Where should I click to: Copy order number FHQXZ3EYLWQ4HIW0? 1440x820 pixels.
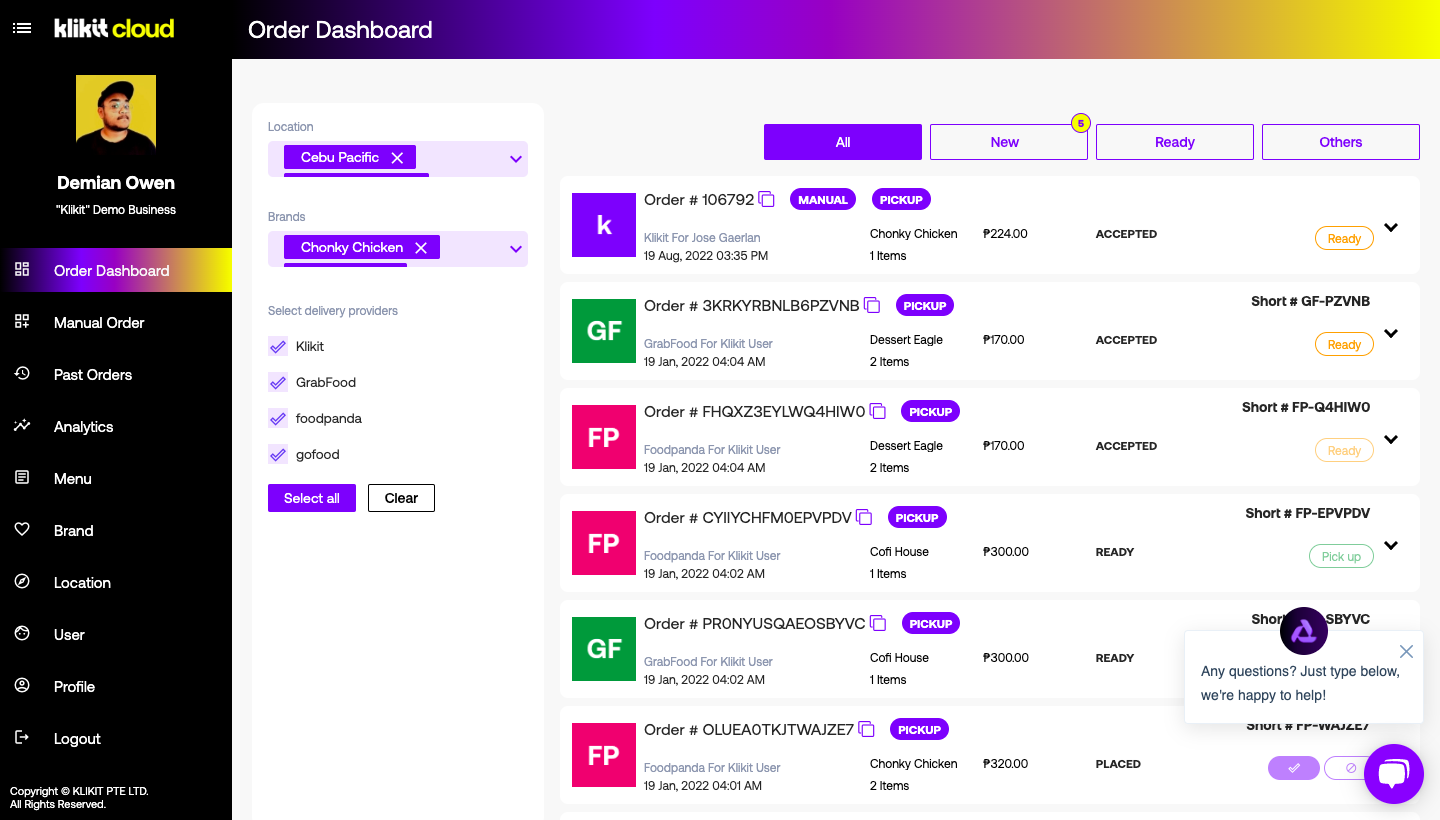[x=878, y=411]
